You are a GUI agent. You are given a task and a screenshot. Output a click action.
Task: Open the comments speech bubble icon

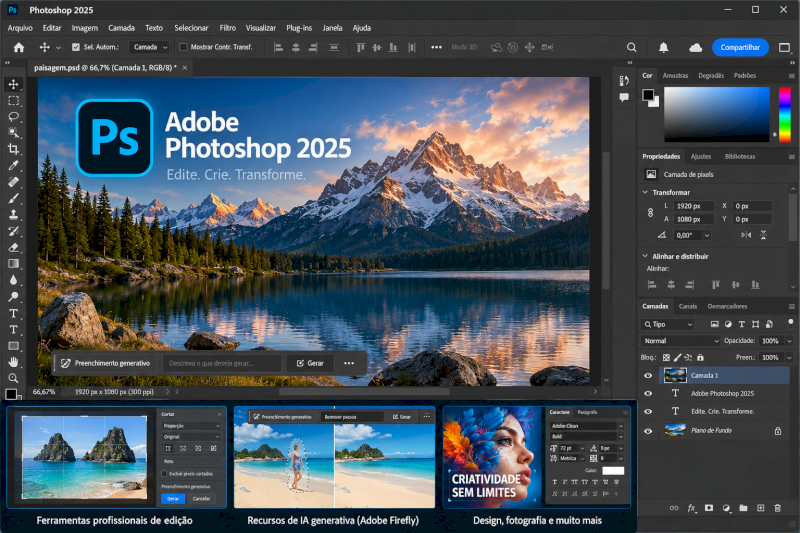pyautogui.click(x=624, y=97)
